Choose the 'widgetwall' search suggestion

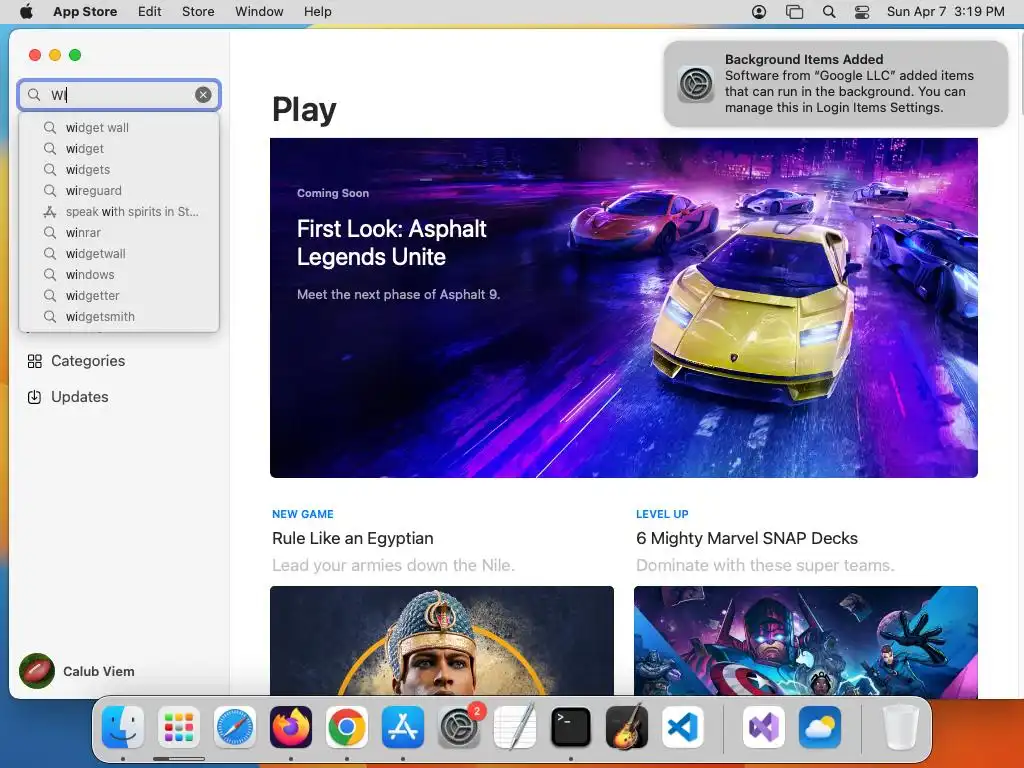pyautogui.click(x=120, y=253)
